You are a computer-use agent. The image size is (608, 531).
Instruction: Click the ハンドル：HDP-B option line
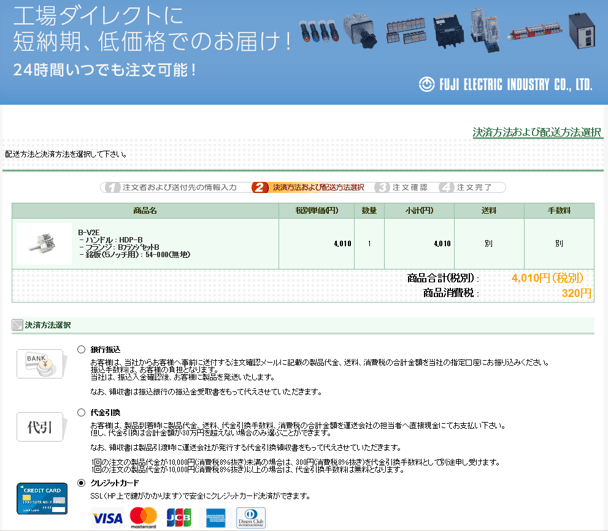111,240
